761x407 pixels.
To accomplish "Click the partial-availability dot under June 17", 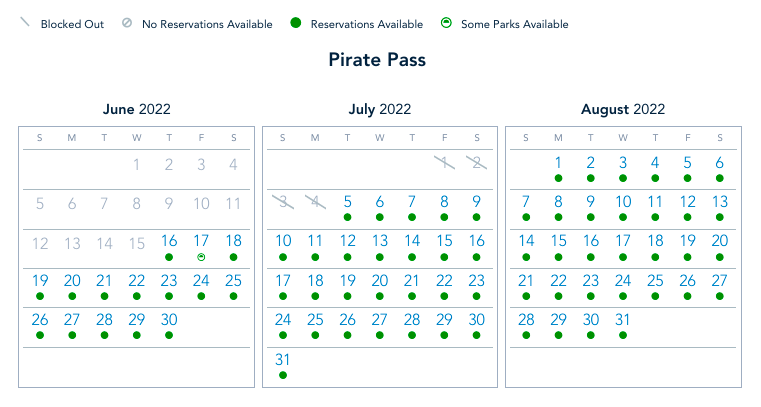I will pos(201,257).
